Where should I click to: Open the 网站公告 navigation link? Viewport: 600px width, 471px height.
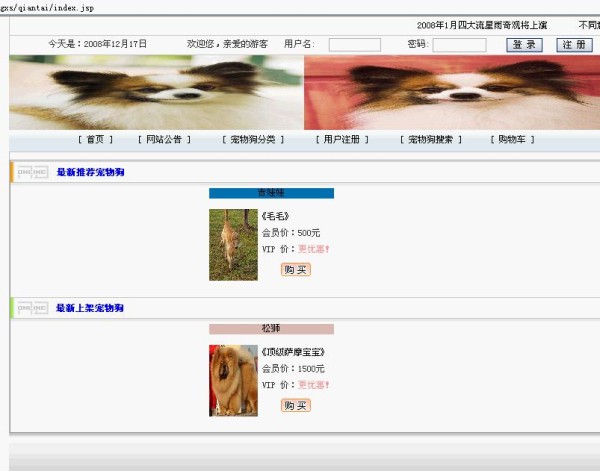[x=164, y=139]
